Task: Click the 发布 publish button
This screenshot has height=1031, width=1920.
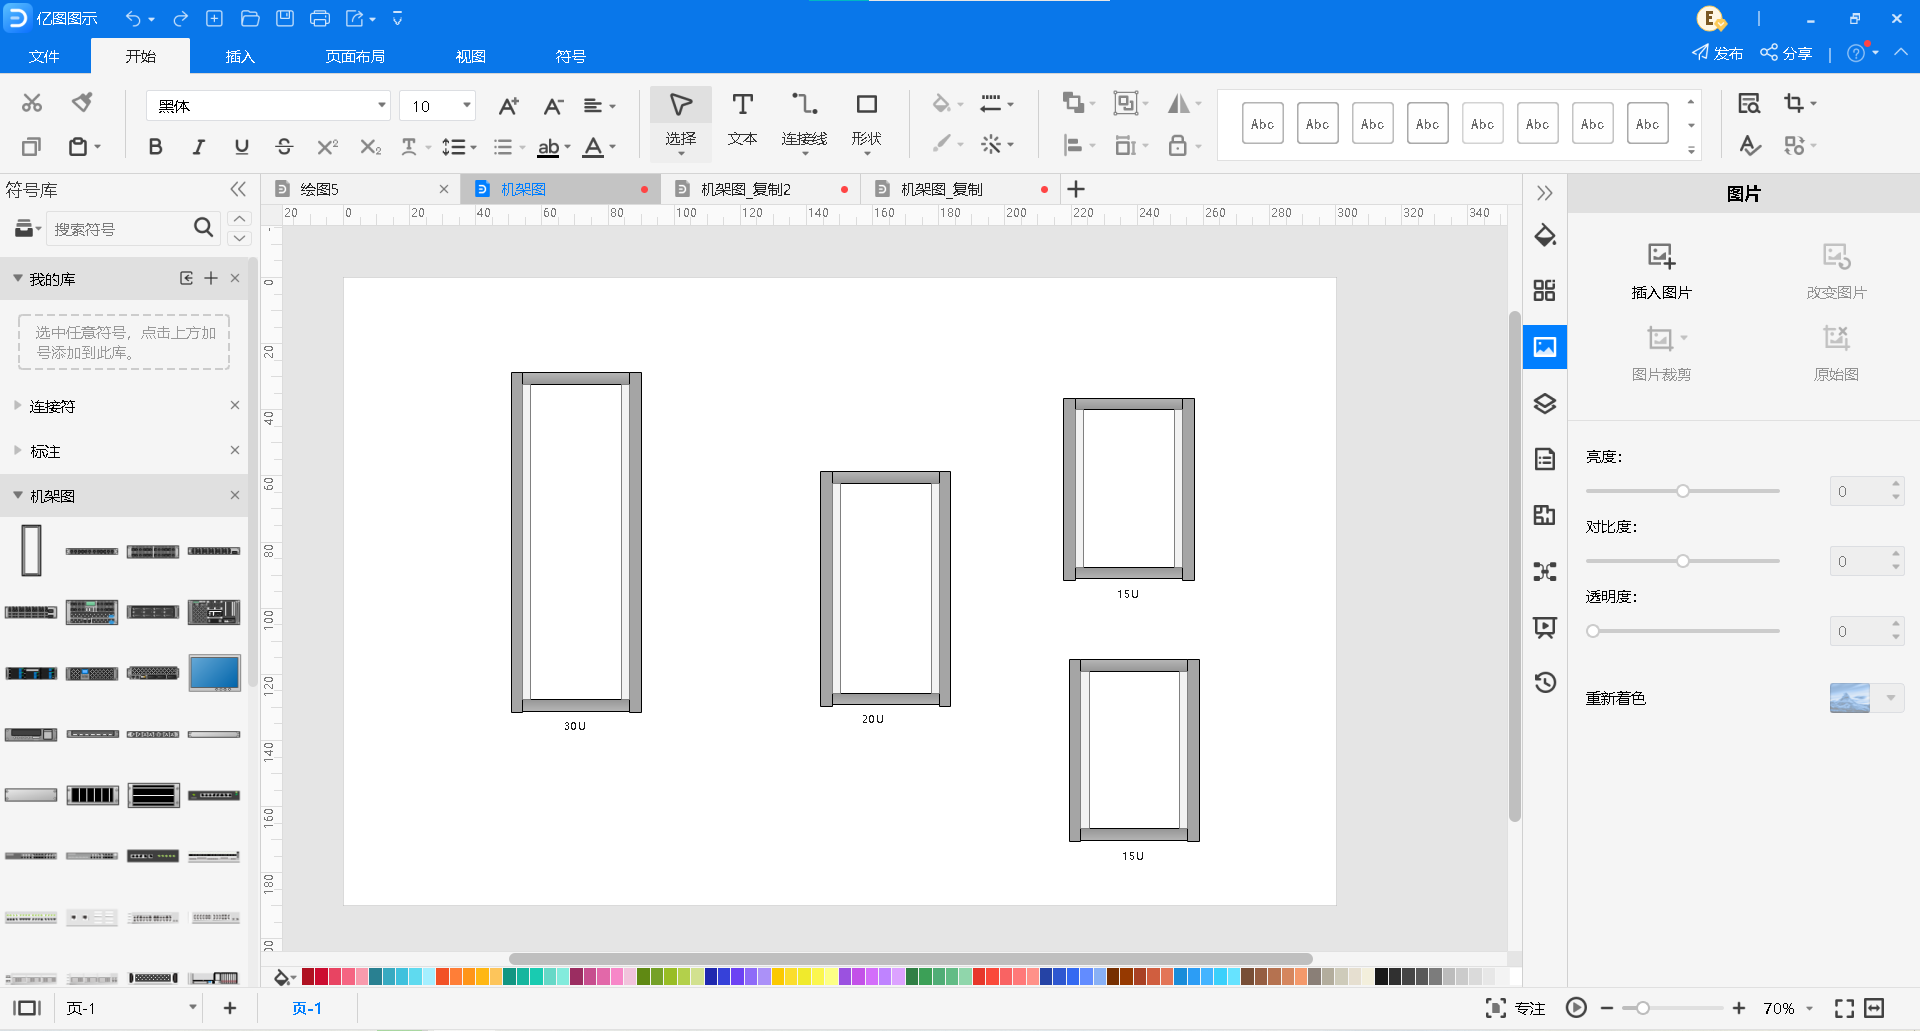Action: 1717,53
